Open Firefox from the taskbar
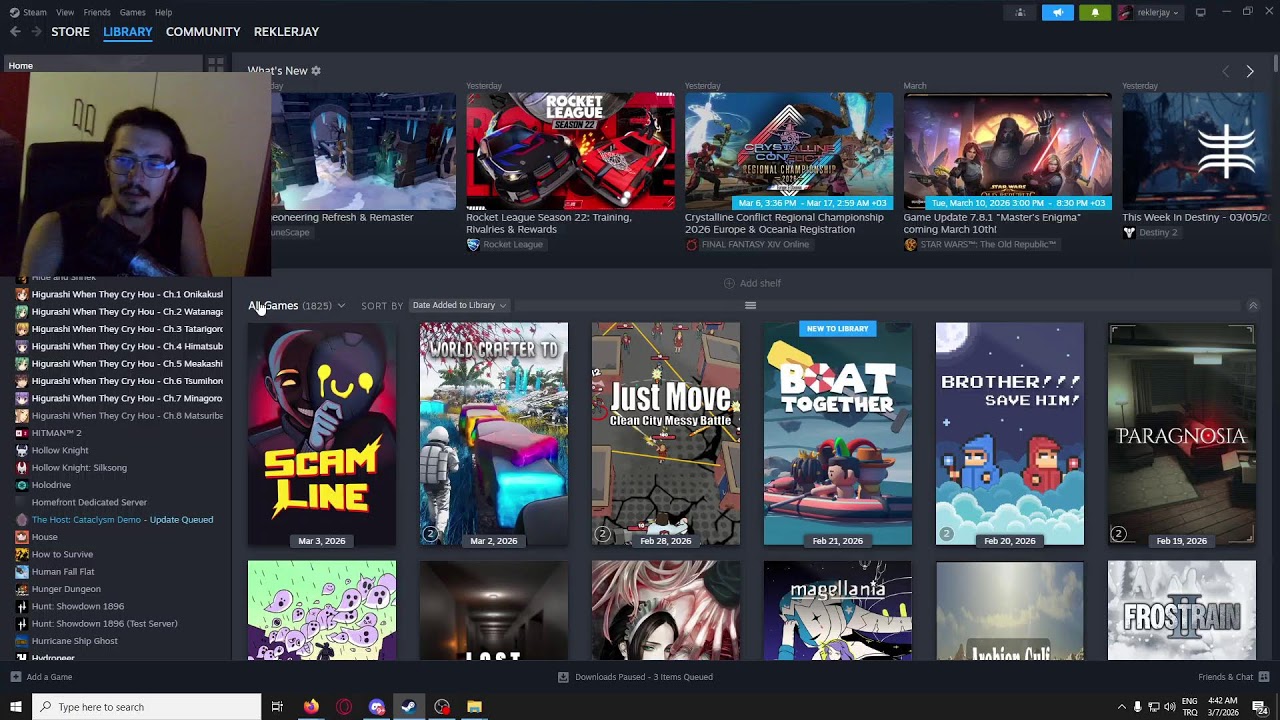Screen dimensions: 1280x720 (311, 707)
